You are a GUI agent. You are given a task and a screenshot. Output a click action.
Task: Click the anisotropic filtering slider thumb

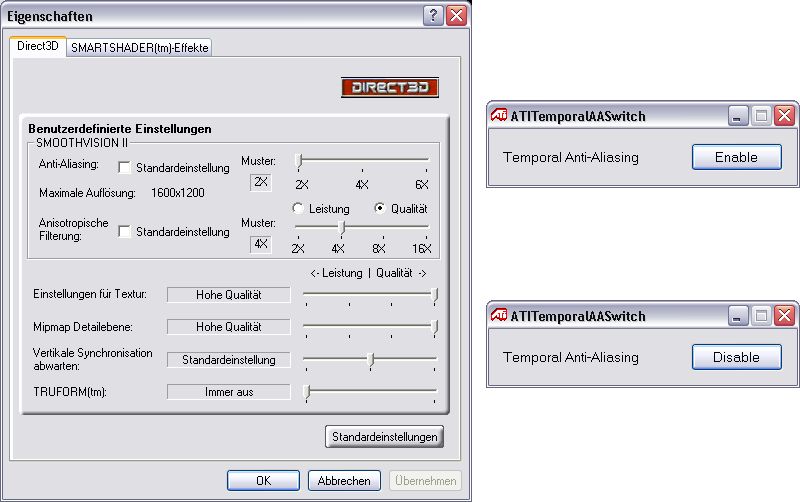click(x=342, y=228)
